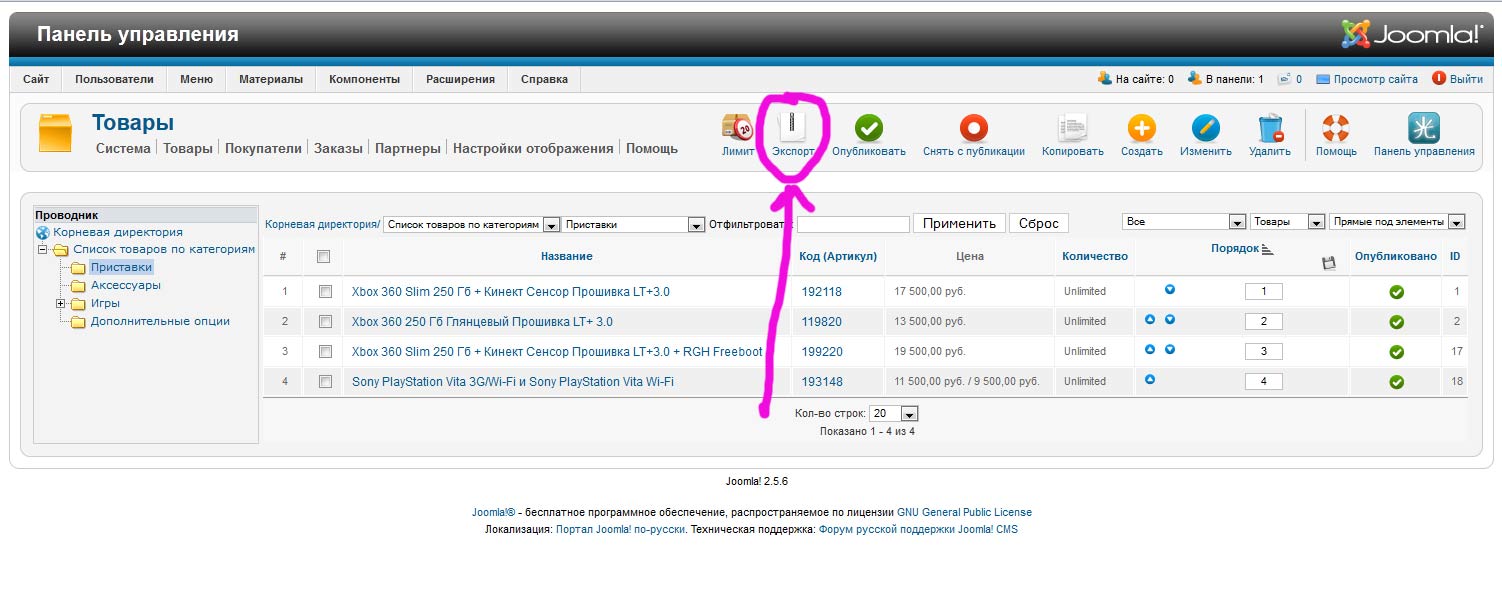This screenshot has width=1502, height=609.
Task: Toggle published status of product ID 18
Action: click(1397, 382)
